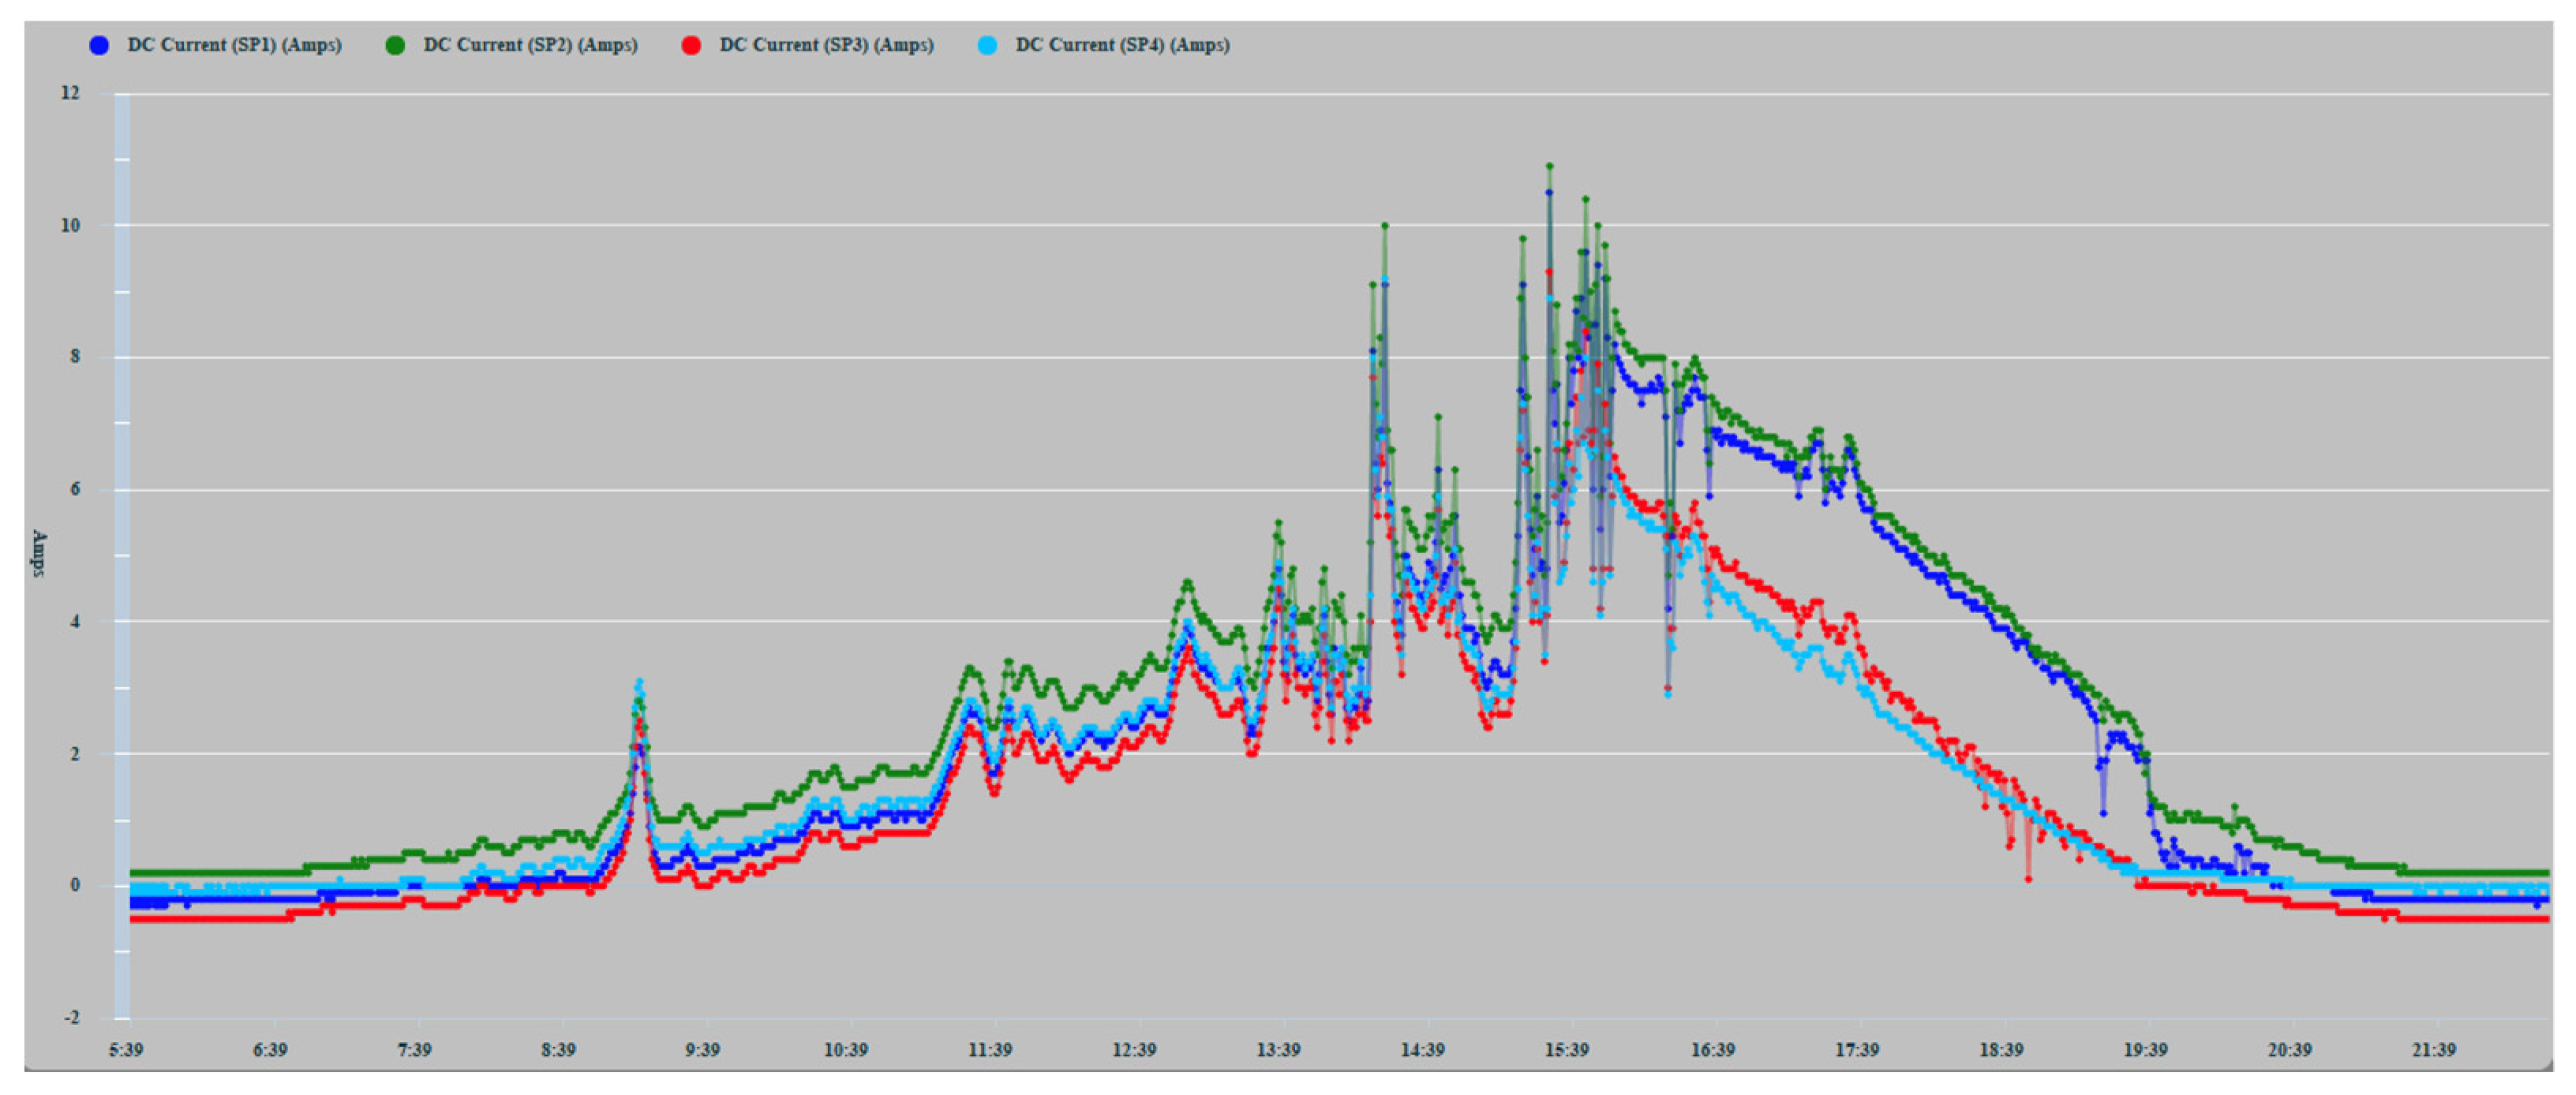Click the cyan SP4 legend dot
The height and width of the screenshot is (1095, 2576).
tap(987, 45)
